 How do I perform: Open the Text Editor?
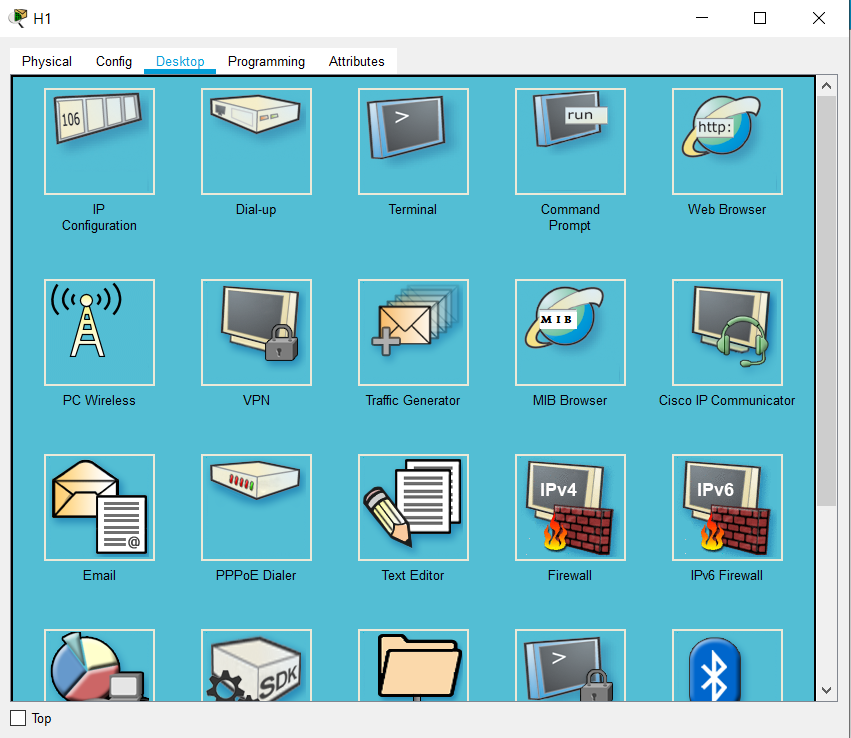(413, 507)
